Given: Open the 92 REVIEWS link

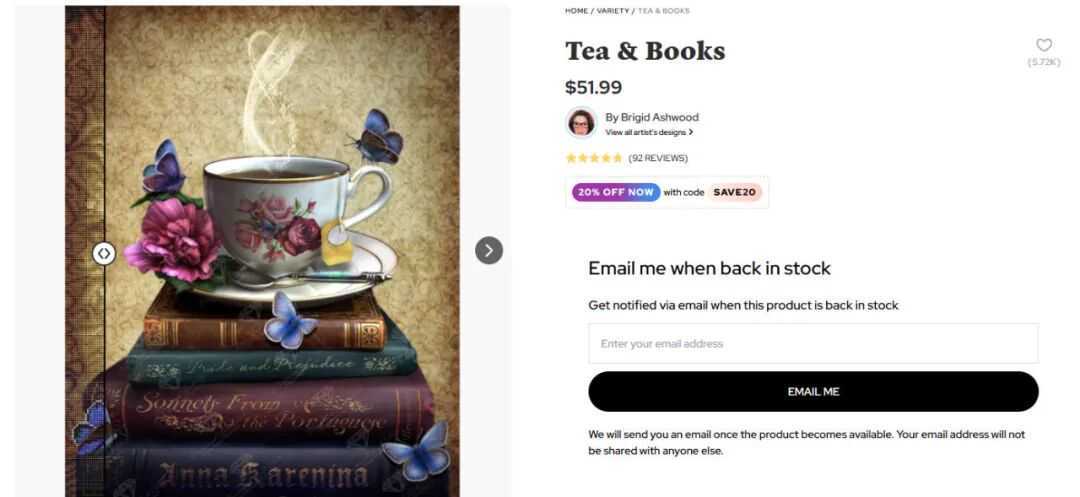Looking at the screenshot, I should click(x=658, y=158).
